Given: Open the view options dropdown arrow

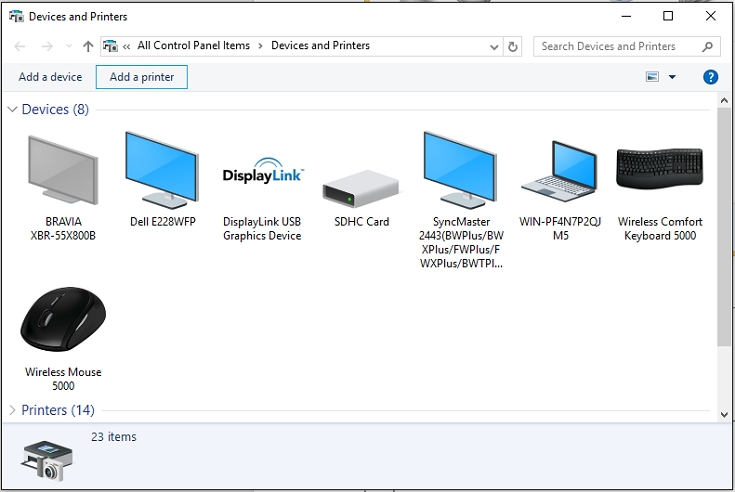Looking at the screenshot, I should click(672, 77).
